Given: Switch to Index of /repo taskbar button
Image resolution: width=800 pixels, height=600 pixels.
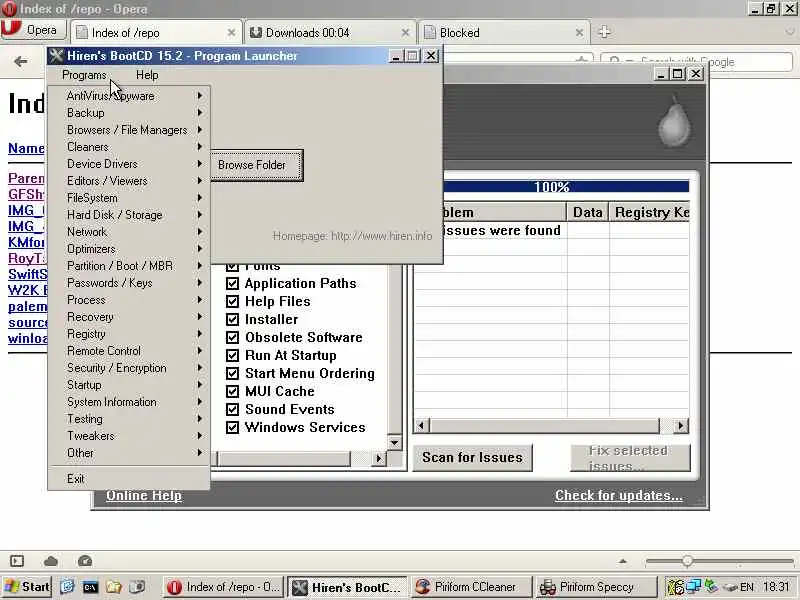Looking at the screenshot, I should [x=223, y=587].
